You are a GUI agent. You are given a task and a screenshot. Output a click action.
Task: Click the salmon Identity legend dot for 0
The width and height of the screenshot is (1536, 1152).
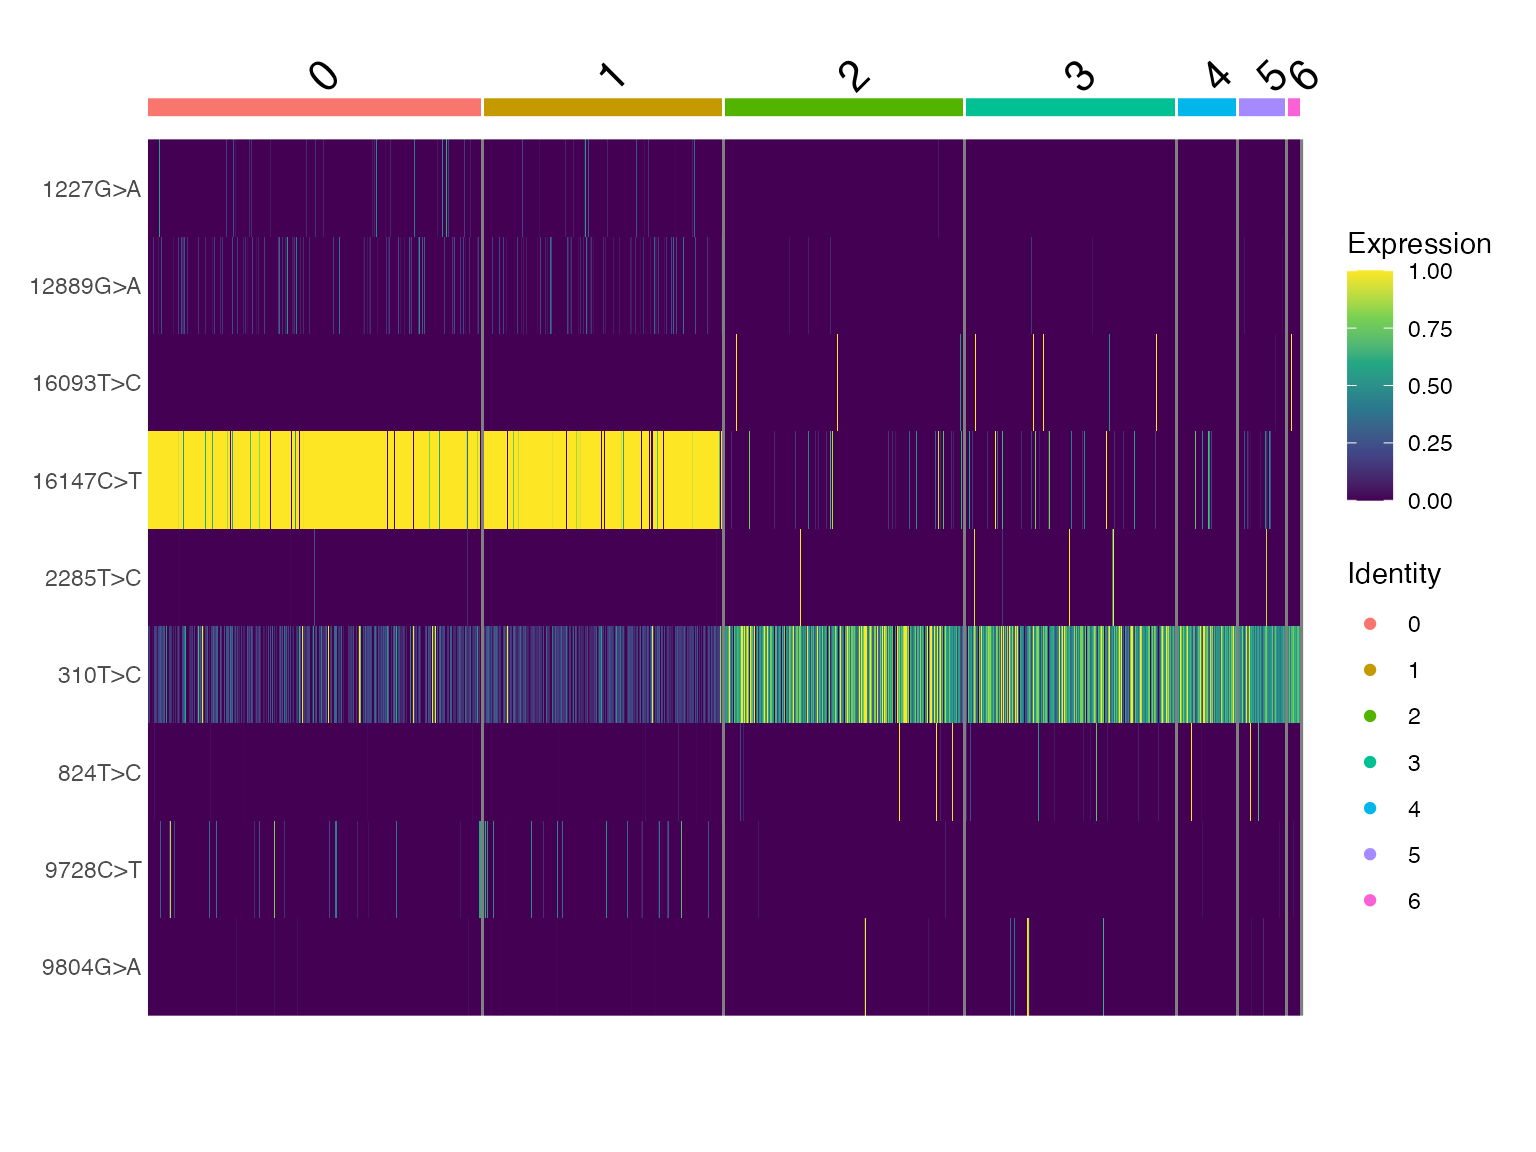(x=1370, y=624)
